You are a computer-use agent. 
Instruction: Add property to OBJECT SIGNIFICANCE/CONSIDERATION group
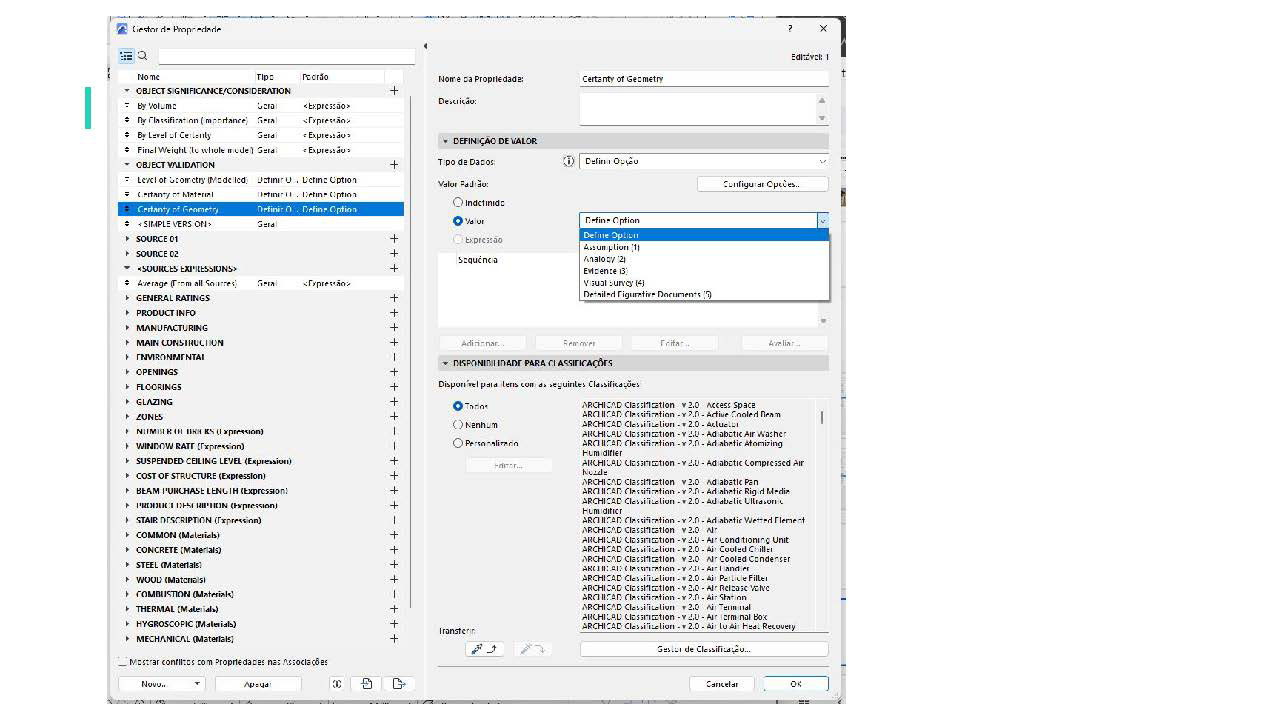[x=394, y=91]
